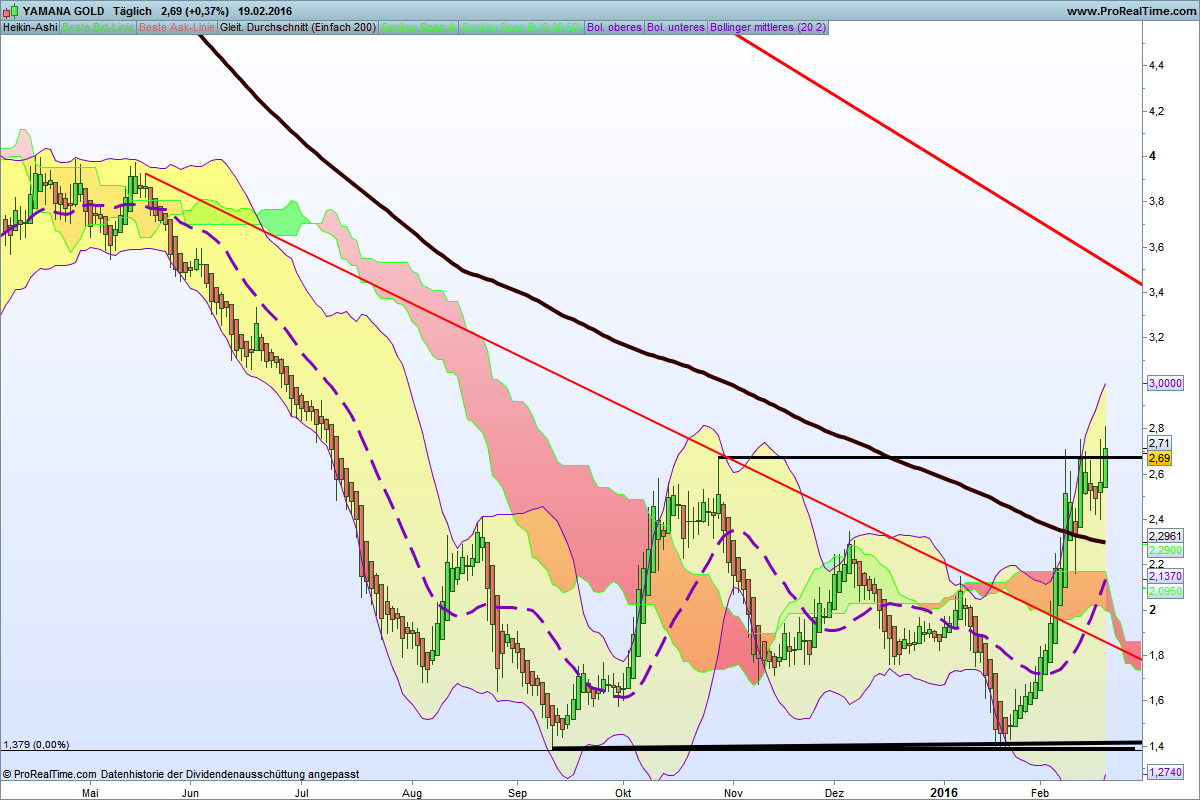This screenshot has height=800, width=1200.
Task: Click the yellow 2,69 current price tag
Action: (x=1159, y=458)
